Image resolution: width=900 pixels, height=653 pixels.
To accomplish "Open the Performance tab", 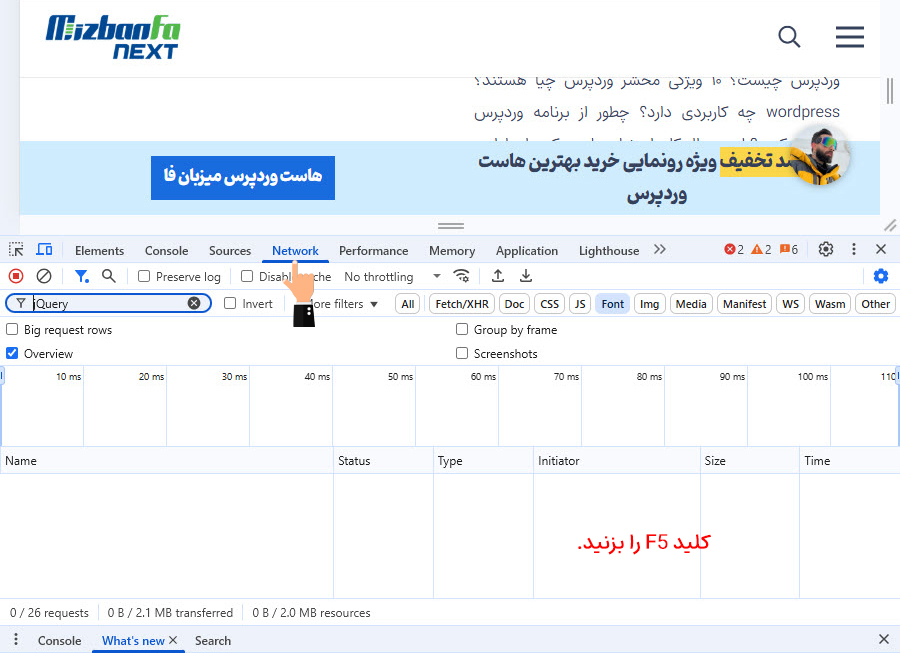I will point(373,251).
